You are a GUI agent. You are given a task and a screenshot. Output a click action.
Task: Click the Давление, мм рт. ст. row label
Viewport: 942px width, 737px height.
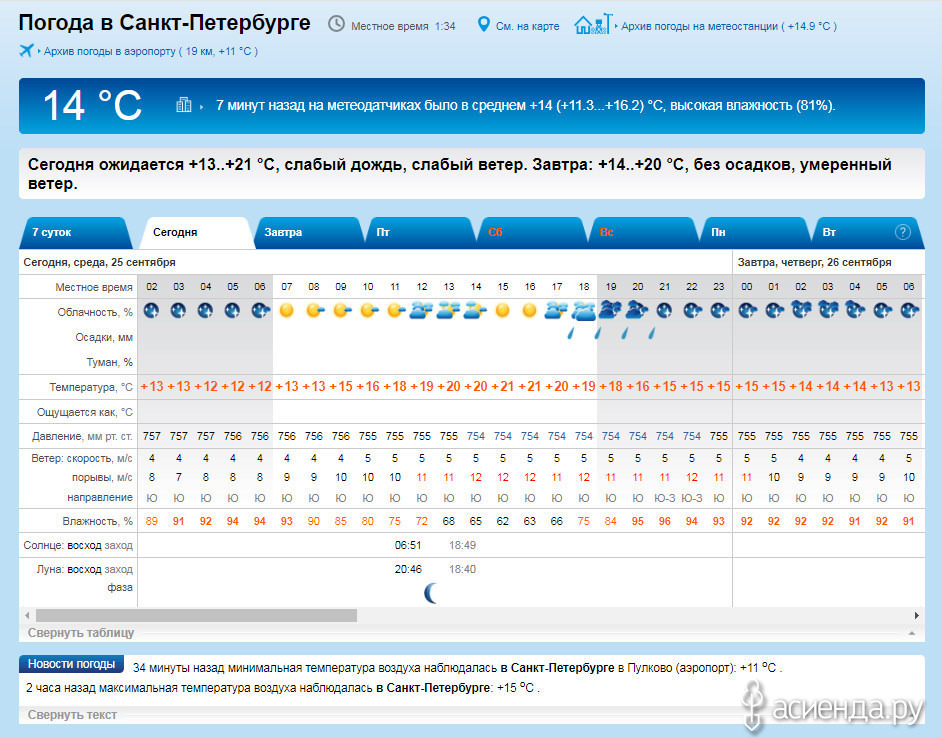click(82, 436)
